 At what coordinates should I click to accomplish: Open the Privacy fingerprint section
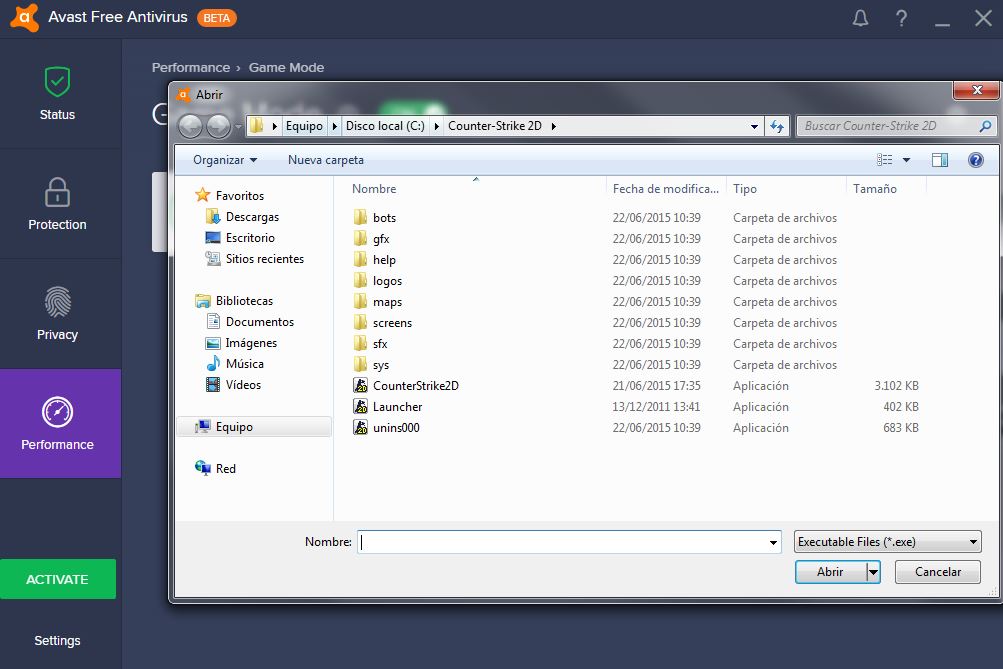(57, 314)
